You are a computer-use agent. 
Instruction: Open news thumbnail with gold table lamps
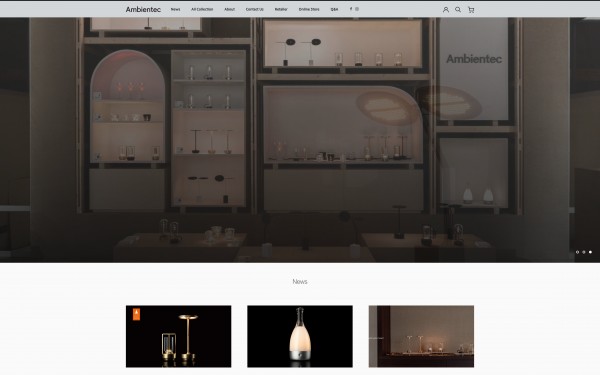coord(178,336)
